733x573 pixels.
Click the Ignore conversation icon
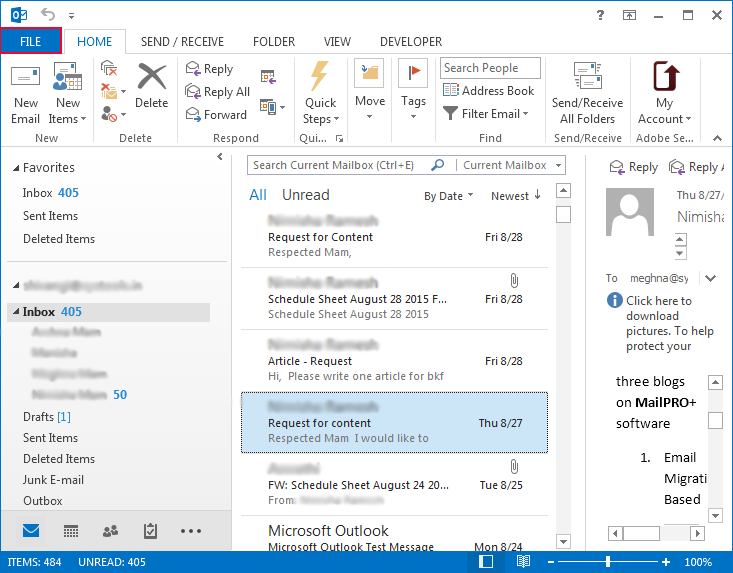pos(108,68)
